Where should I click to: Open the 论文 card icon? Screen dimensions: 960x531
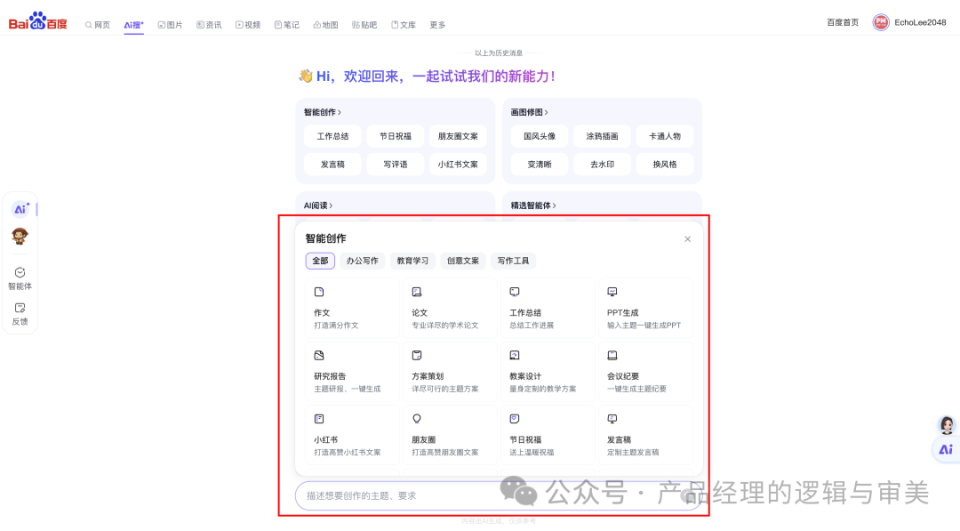tap(417, 292)
